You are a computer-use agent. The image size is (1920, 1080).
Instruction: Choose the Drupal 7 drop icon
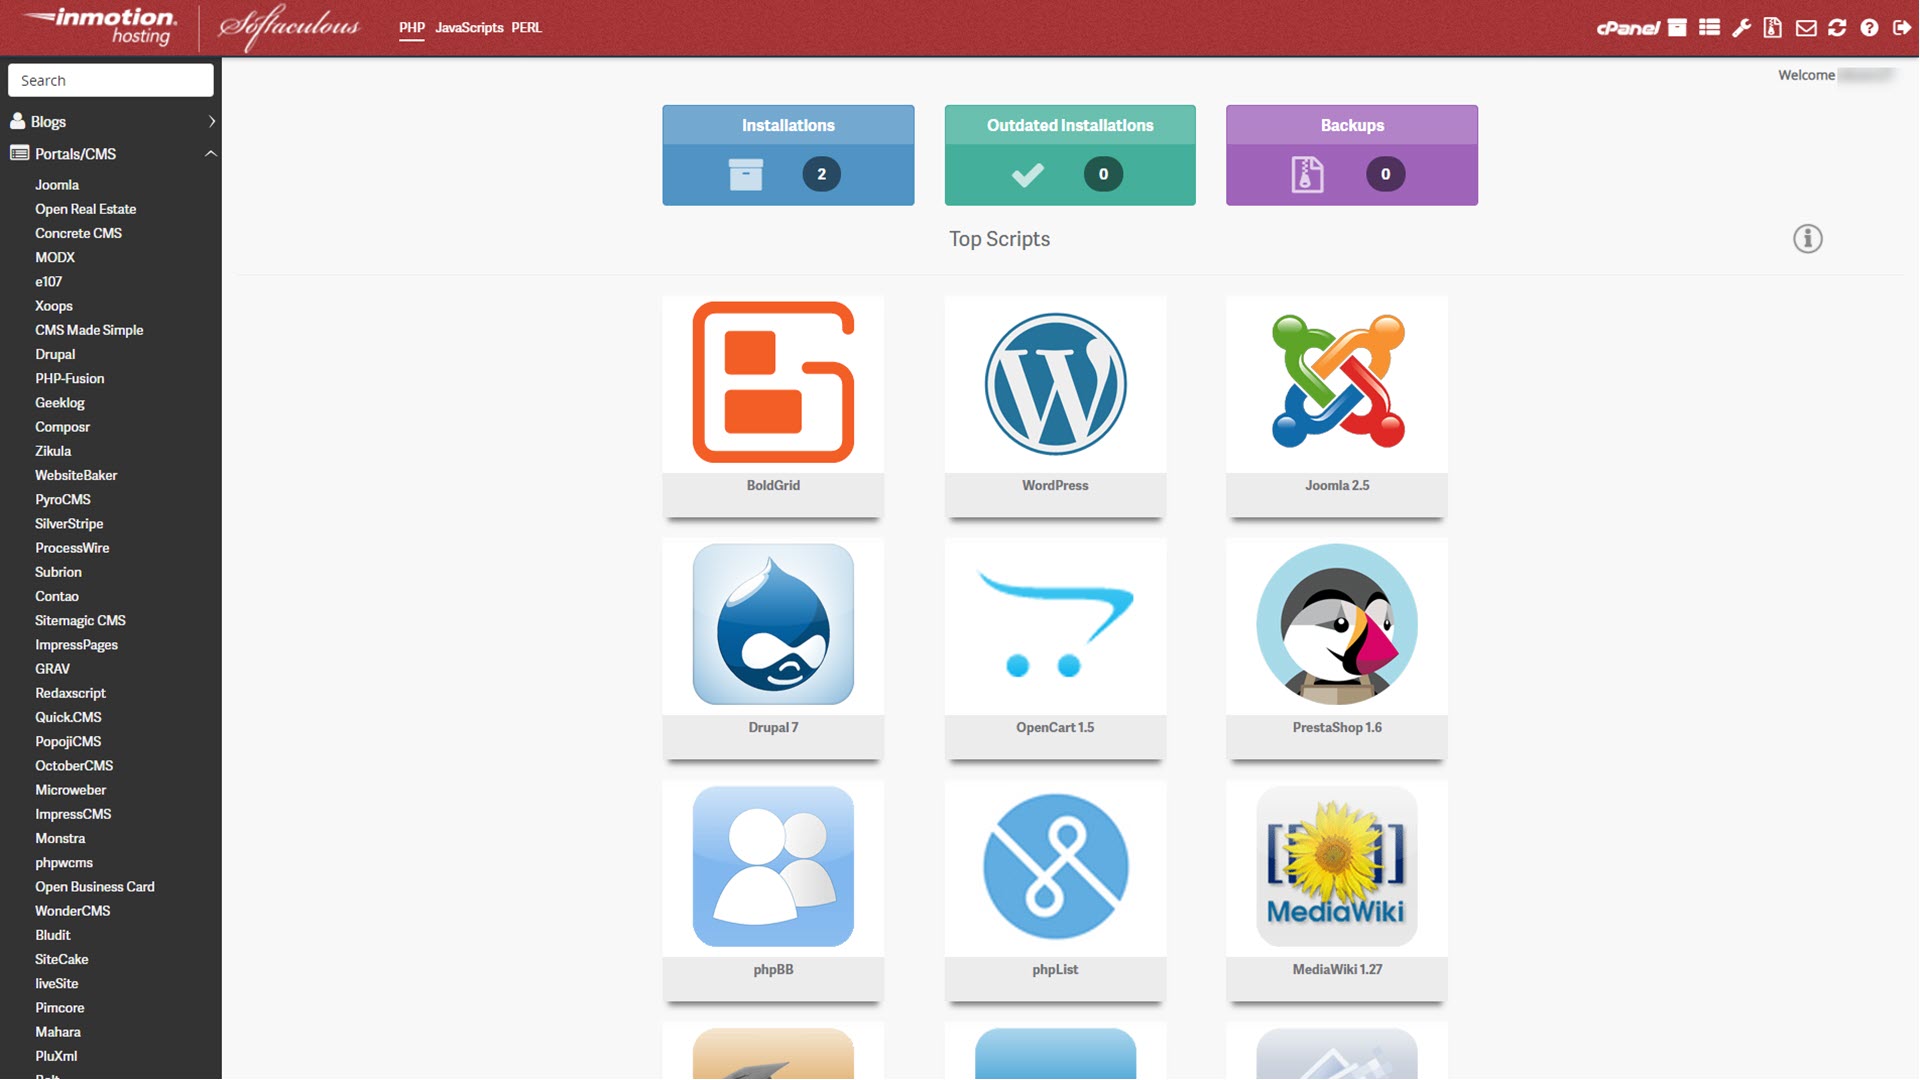point(773,624)
